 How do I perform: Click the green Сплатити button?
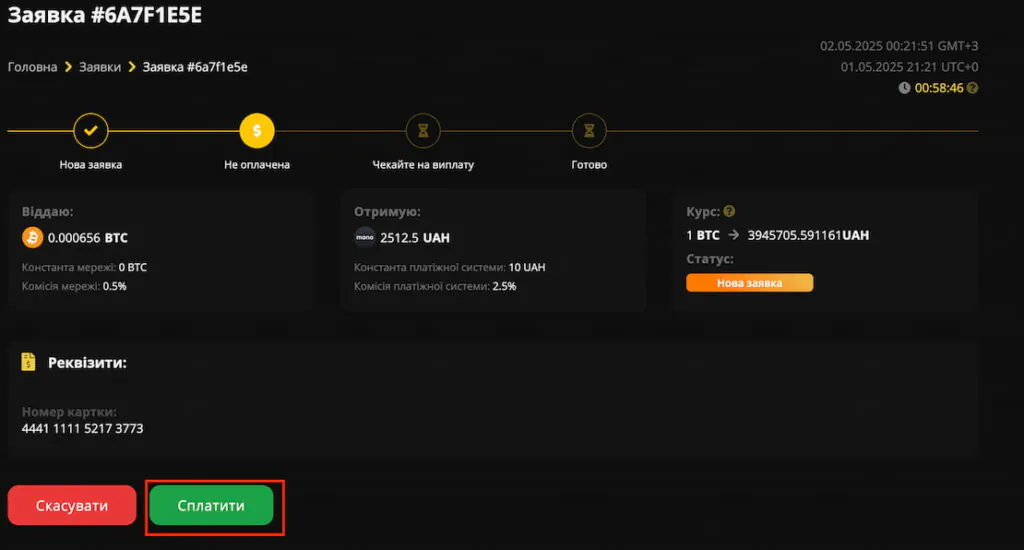(x=211, y=505)
